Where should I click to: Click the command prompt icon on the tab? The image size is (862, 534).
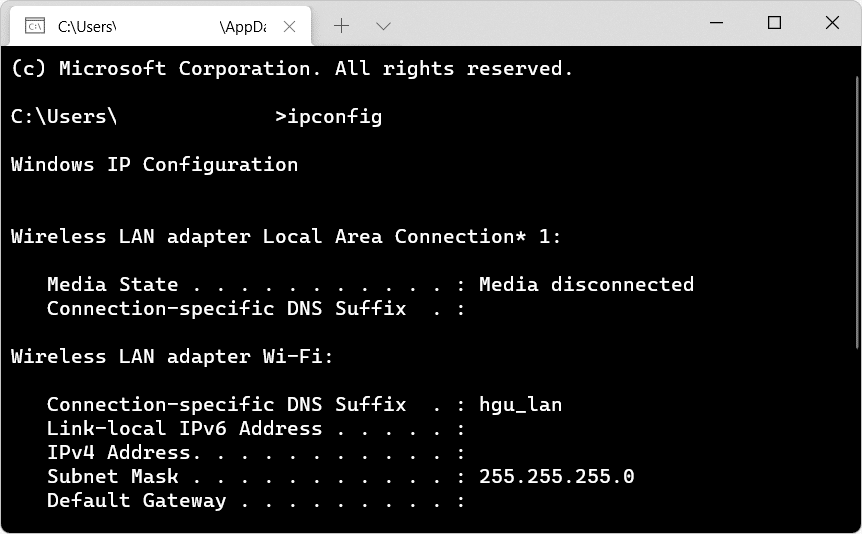(33, 26)
